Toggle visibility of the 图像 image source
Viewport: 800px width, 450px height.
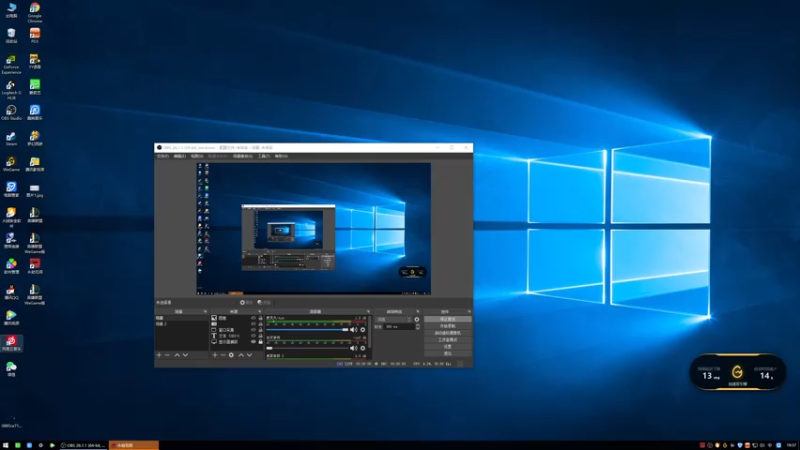tap(253, 318)
